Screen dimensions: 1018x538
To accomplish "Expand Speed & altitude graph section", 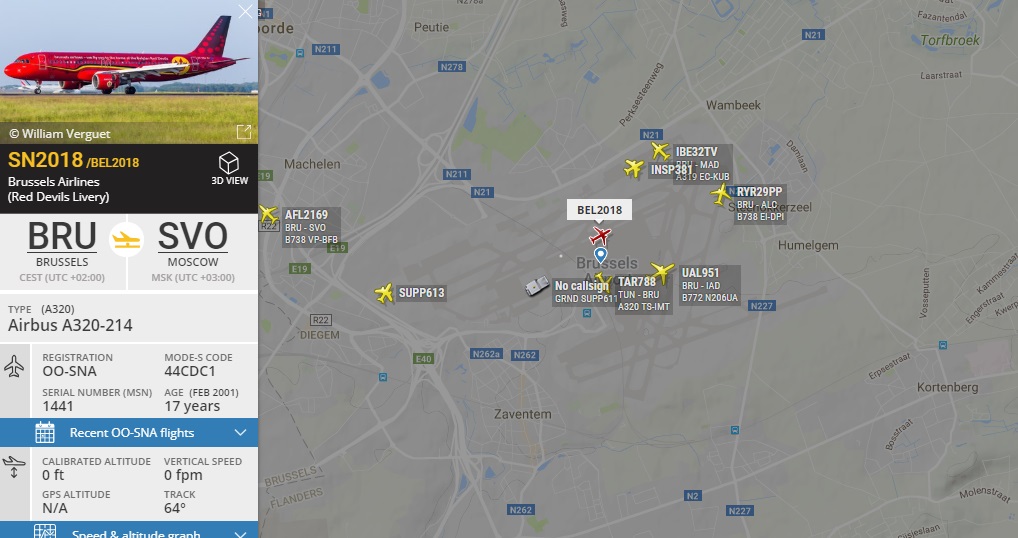I will tap(129, 531).
